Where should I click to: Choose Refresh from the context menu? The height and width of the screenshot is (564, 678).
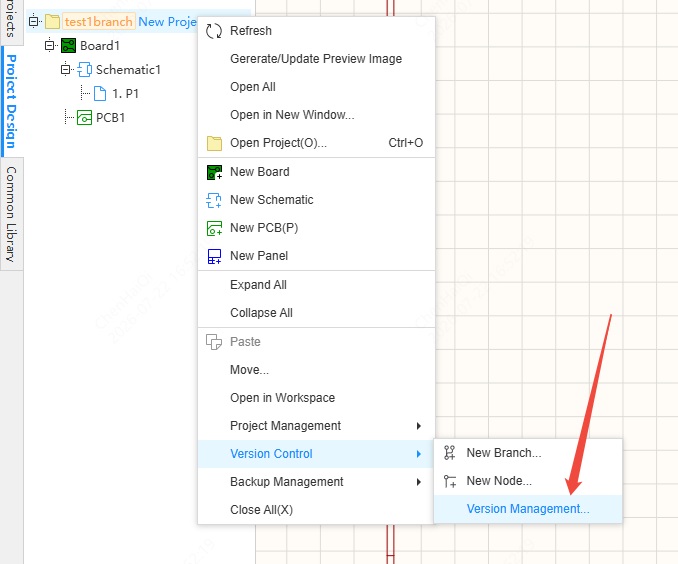point(316,31)
